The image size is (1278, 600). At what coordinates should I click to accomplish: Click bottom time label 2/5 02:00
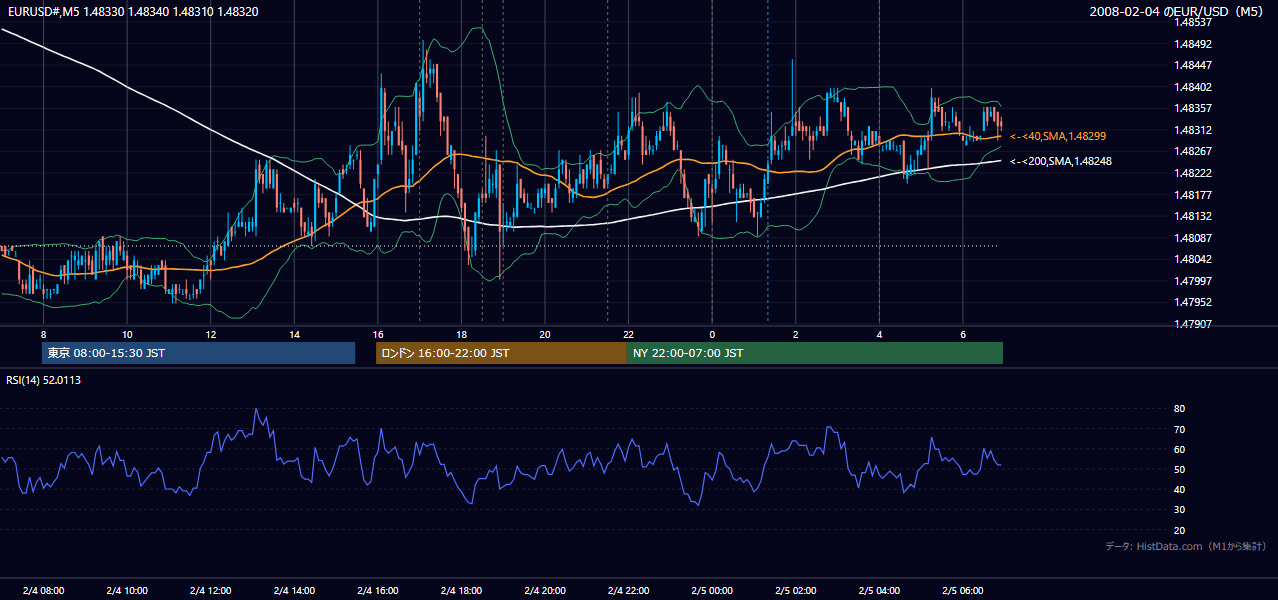[x=795, y=591]
